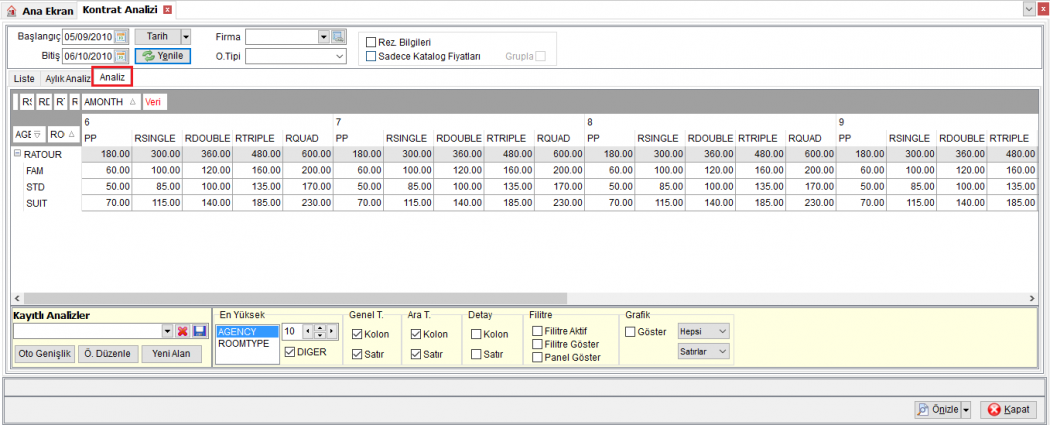
Task: Click the red Veri field header
Action: coord(155,102)
